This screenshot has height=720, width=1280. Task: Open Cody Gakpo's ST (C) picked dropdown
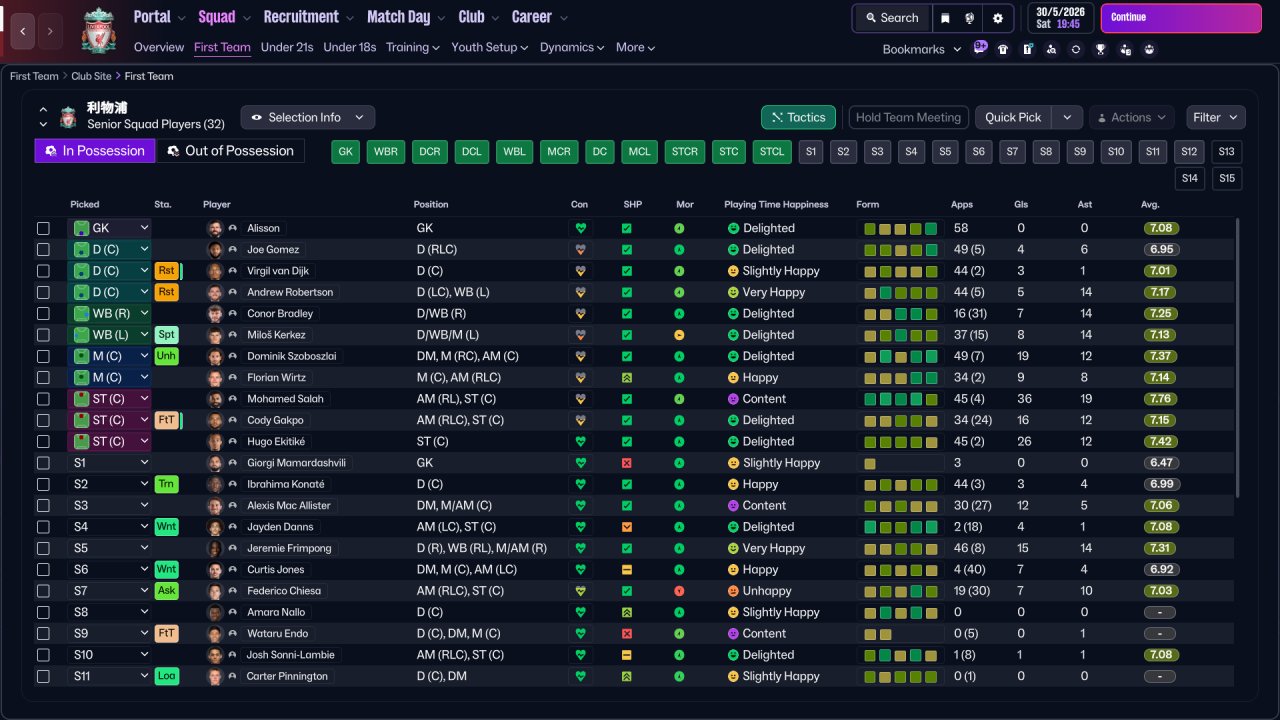pos(109,420)
